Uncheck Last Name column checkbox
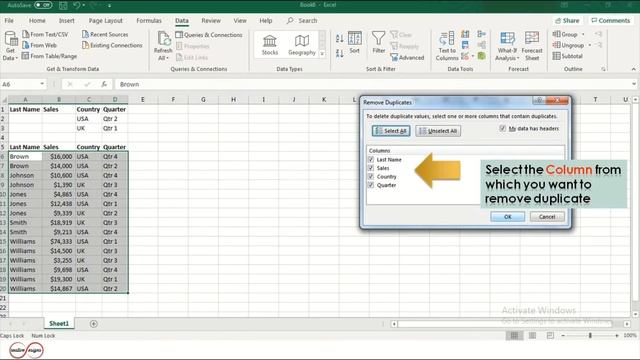This screenshot has width=640, height=360. click(x=371, y=159)
